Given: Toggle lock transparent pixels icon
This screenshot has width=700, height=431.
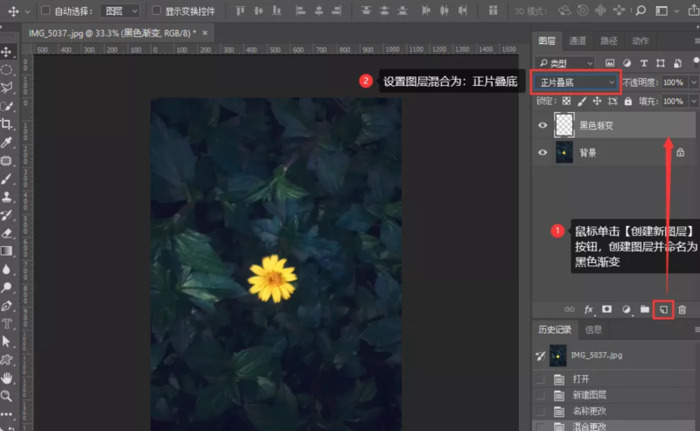Looking at the screenshot, I should [x=567, y=101].
